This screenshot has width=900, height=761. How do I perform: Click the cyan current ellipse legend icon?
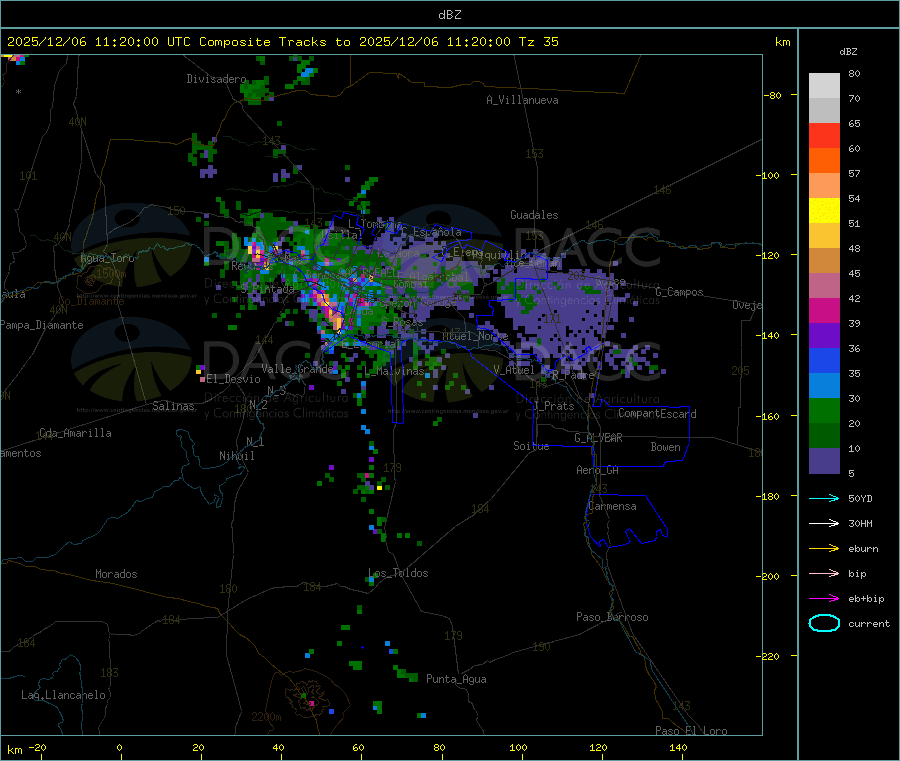[824, 623]
